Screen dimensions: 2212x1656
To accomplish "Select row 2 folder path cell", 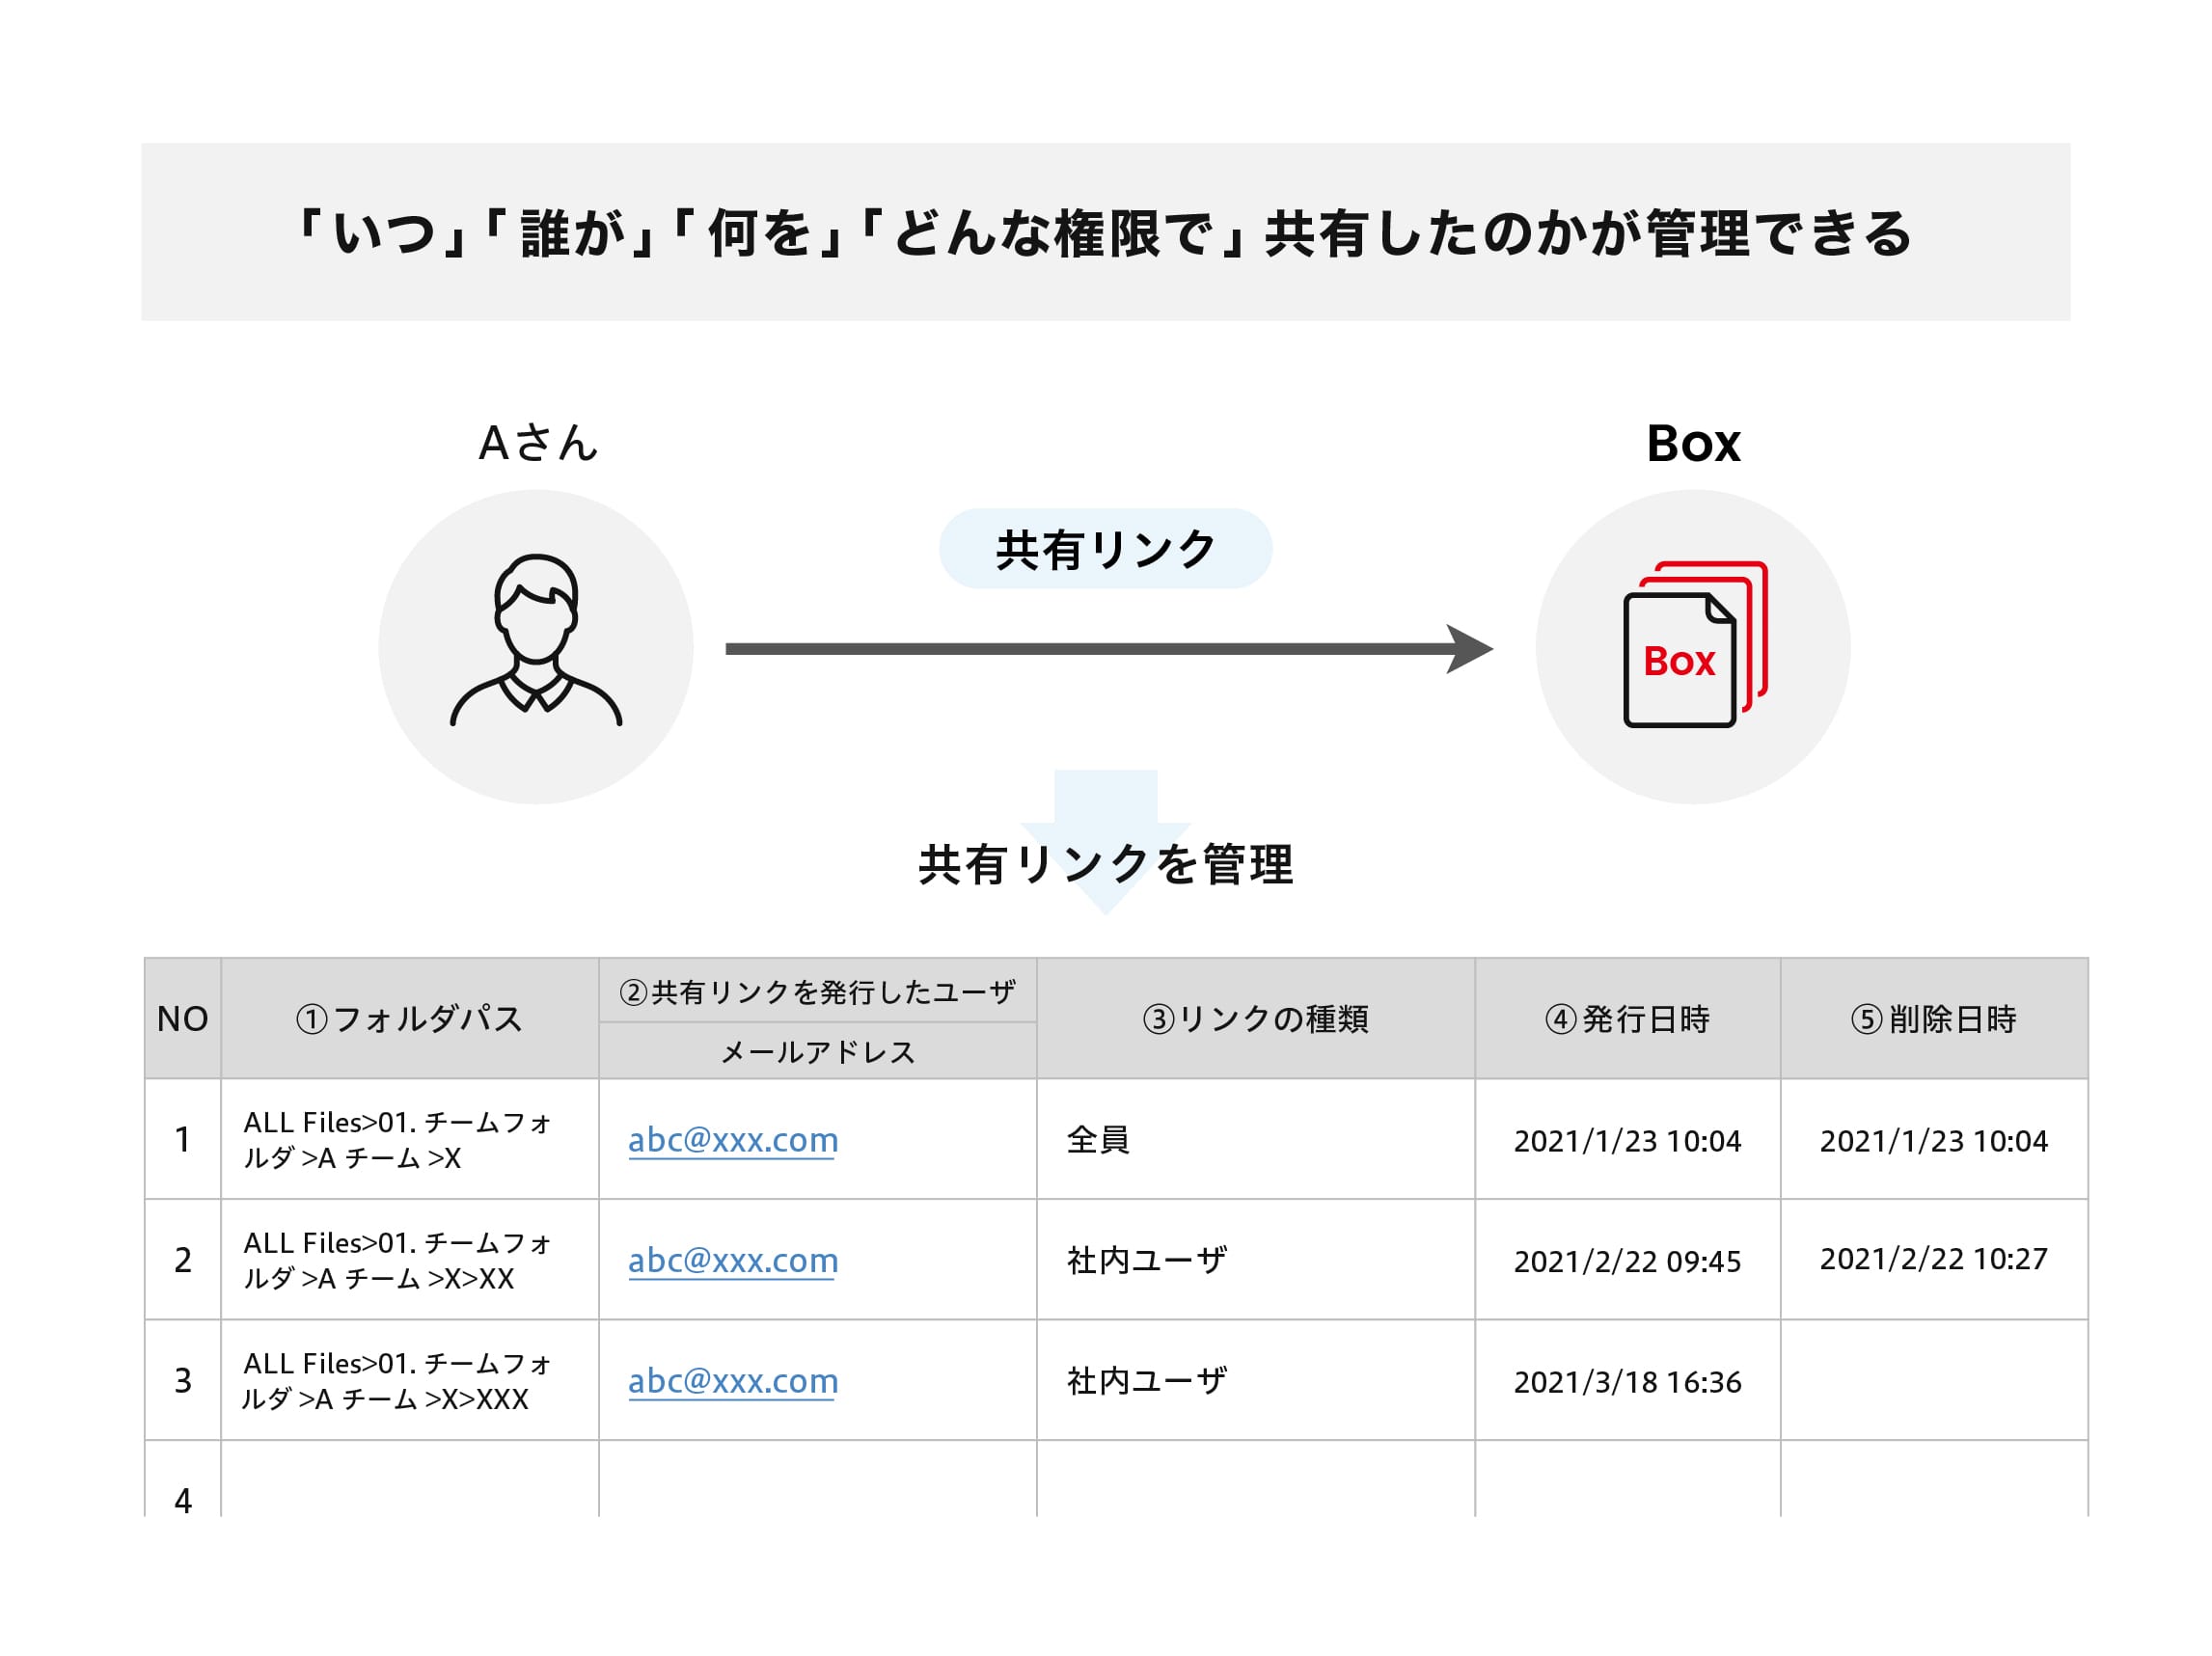I will pos(397,1260).
